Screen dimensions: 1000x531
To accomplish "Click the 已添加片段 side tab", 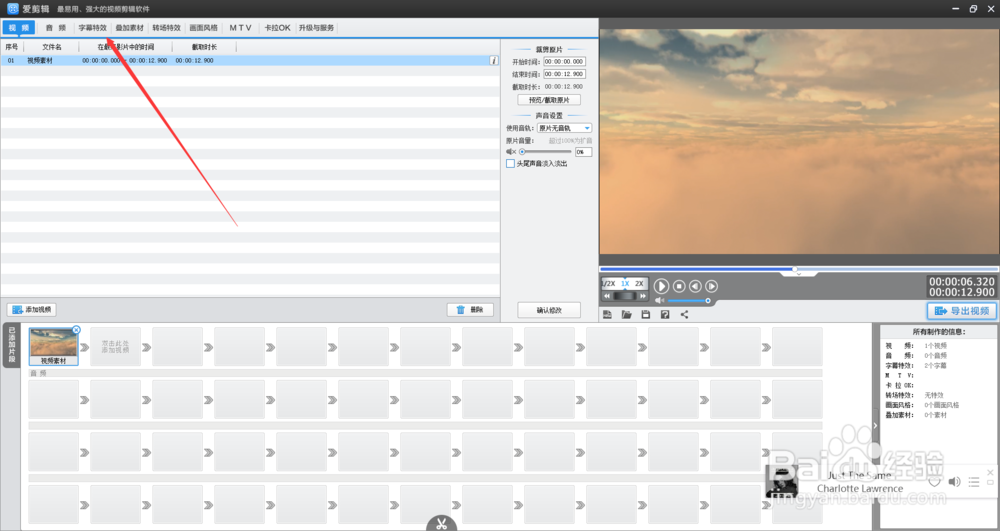I will click(11, 346).
